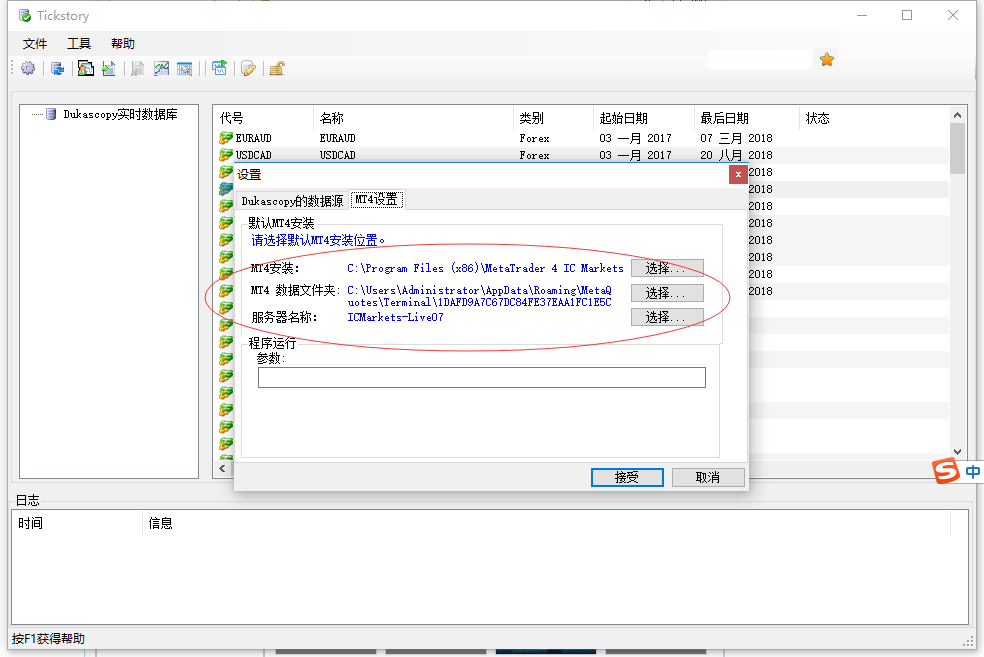Click the database icon beside Dukascopy实时数据库

[51, 114]
